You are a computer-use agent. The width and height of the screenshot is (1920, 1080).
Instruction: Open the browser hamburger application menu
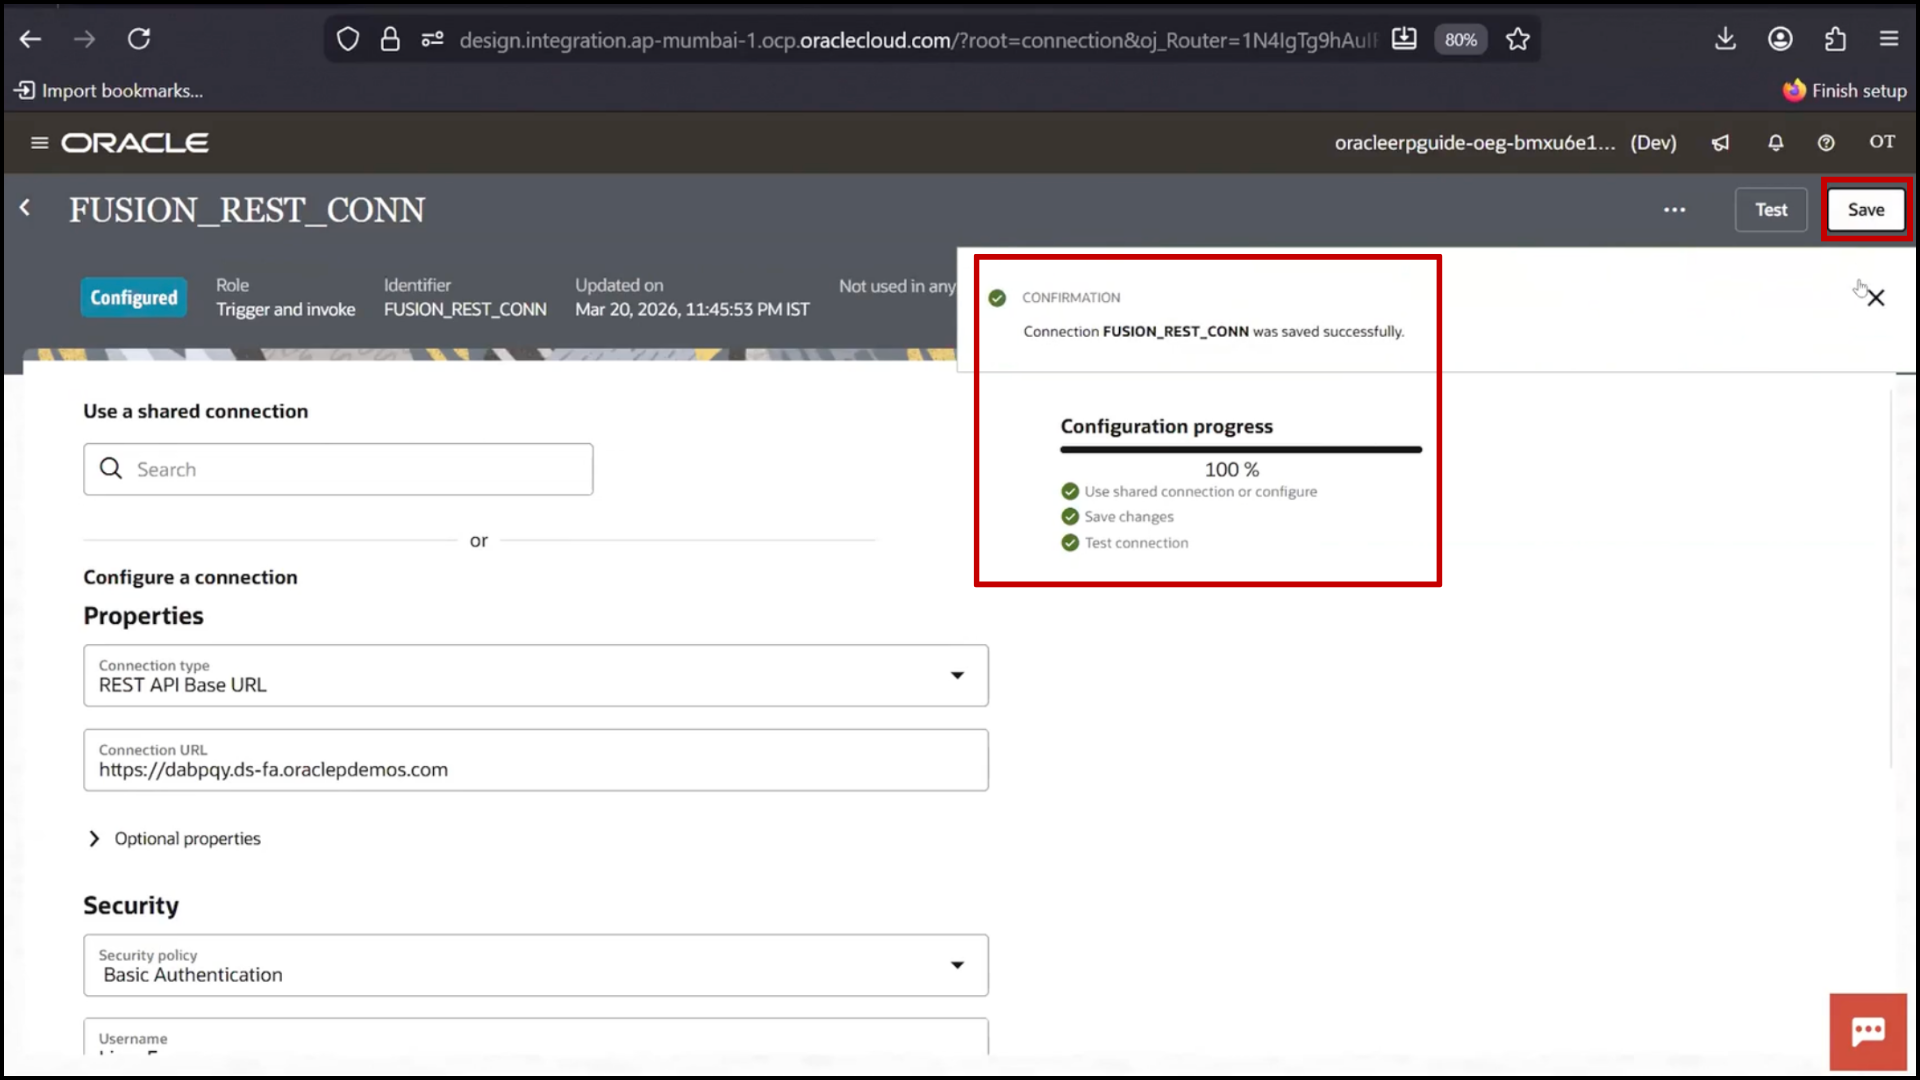1889,39
